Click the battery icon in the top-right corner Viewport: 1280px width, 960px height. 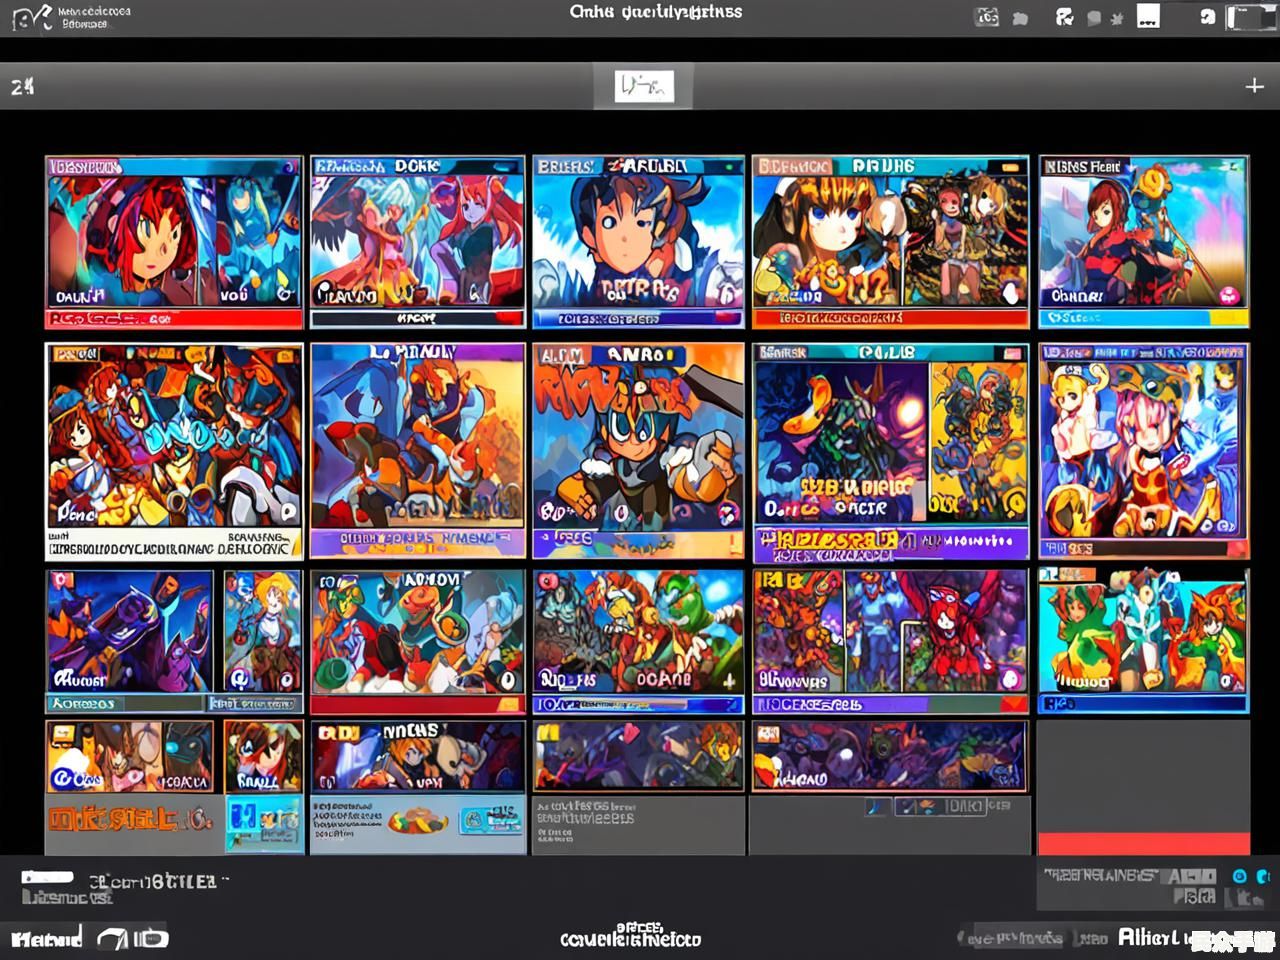pos(1250,17)
